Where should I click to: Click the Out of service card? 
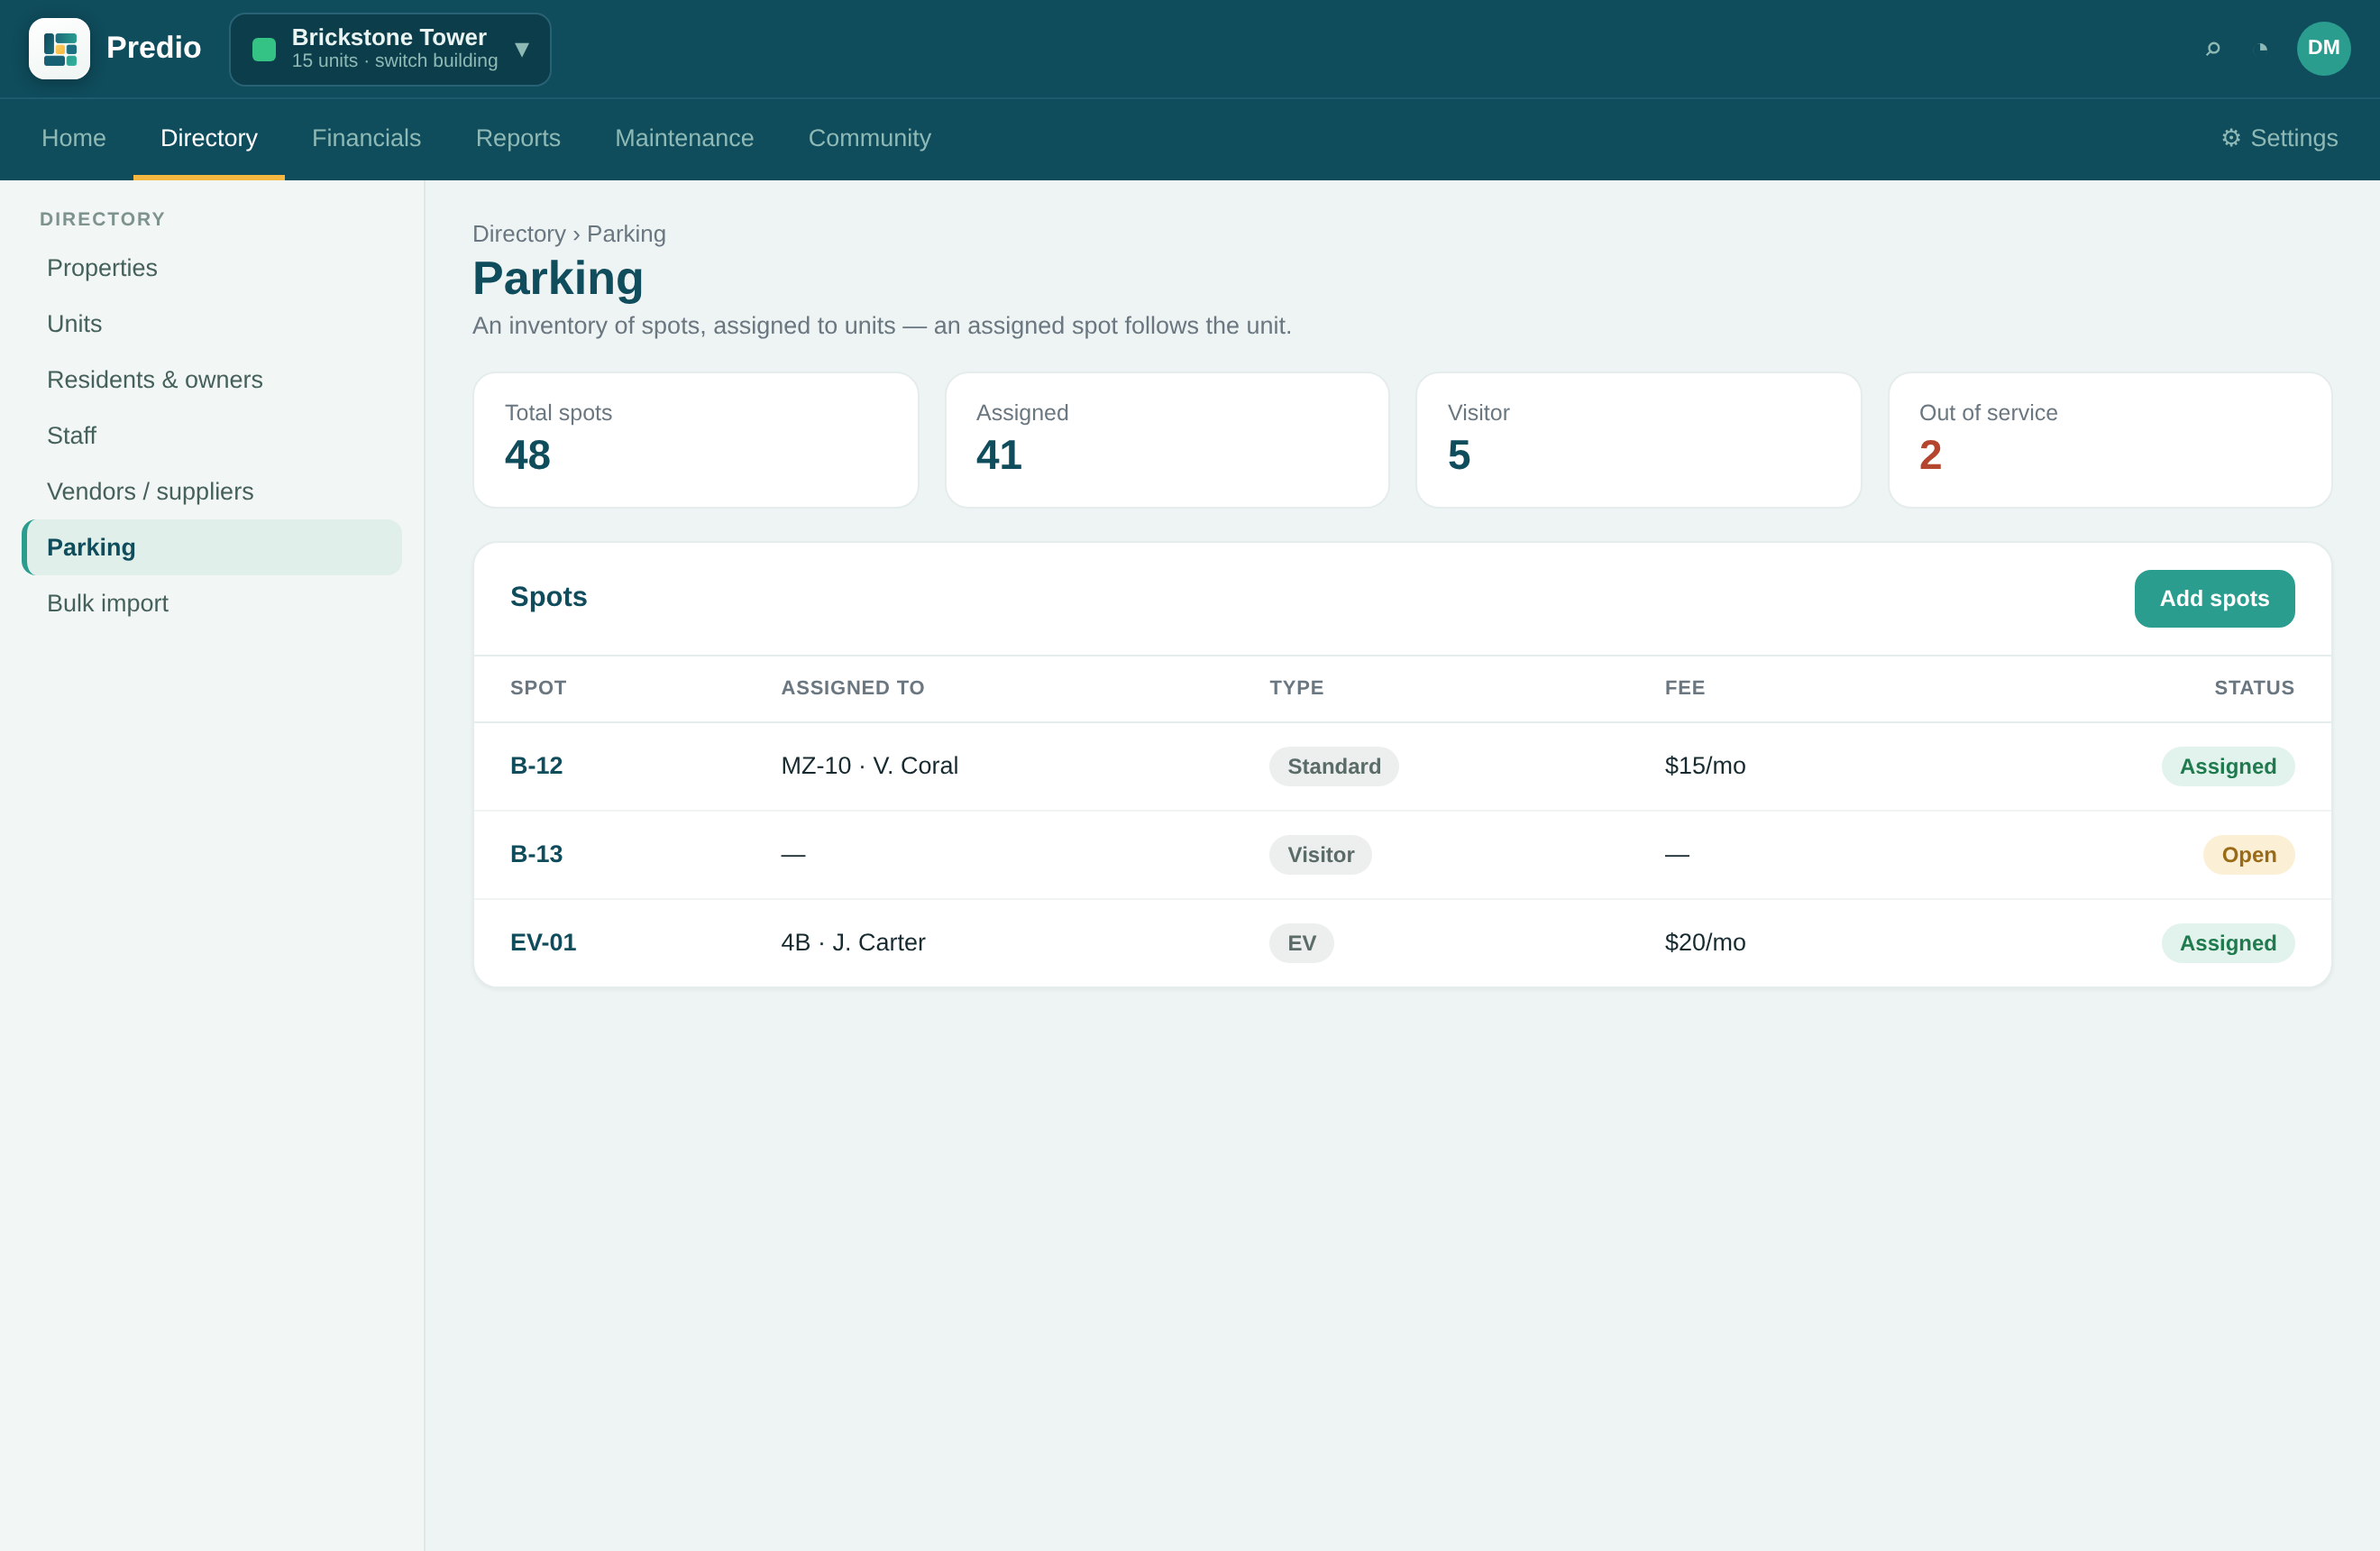[2110, 440]
